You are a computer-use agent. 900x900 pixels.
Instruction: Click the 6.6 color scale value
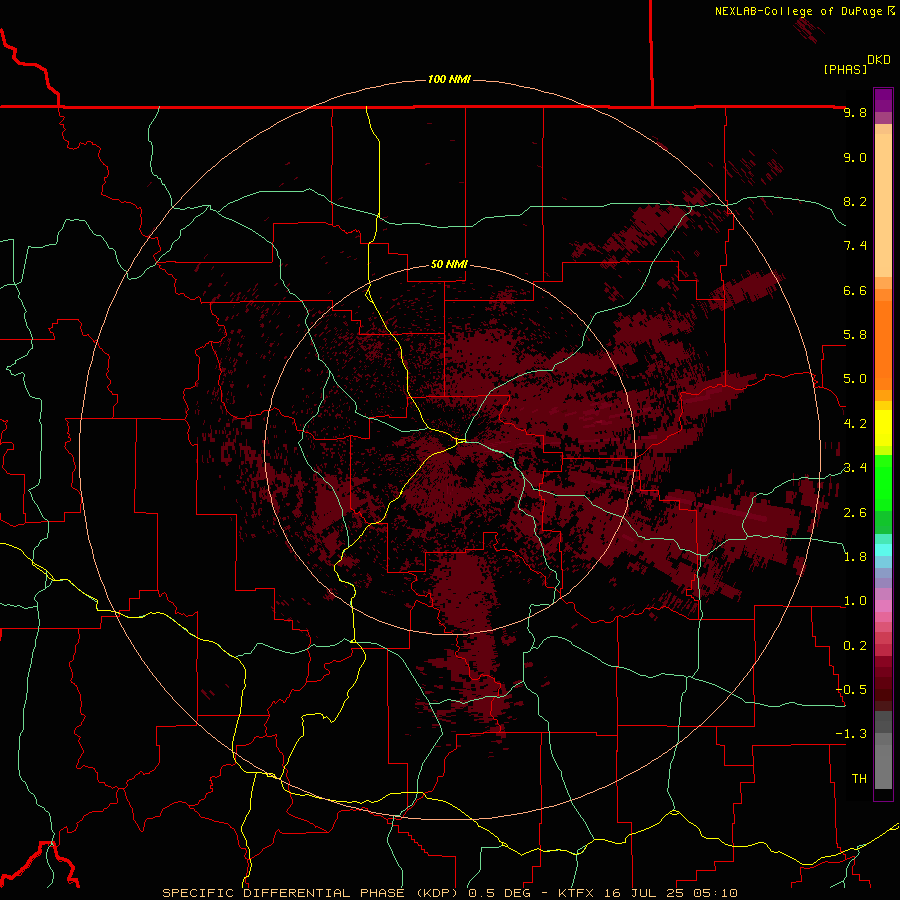(x=855, y=290)
